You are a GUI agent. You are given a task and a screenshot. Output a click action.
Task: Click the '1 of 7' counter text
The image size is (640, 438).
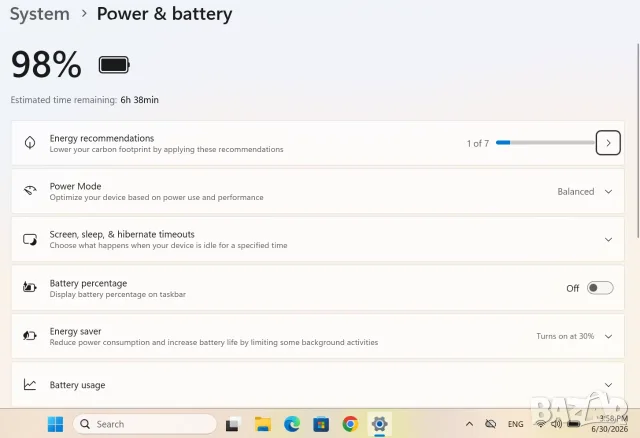(478, 143)
